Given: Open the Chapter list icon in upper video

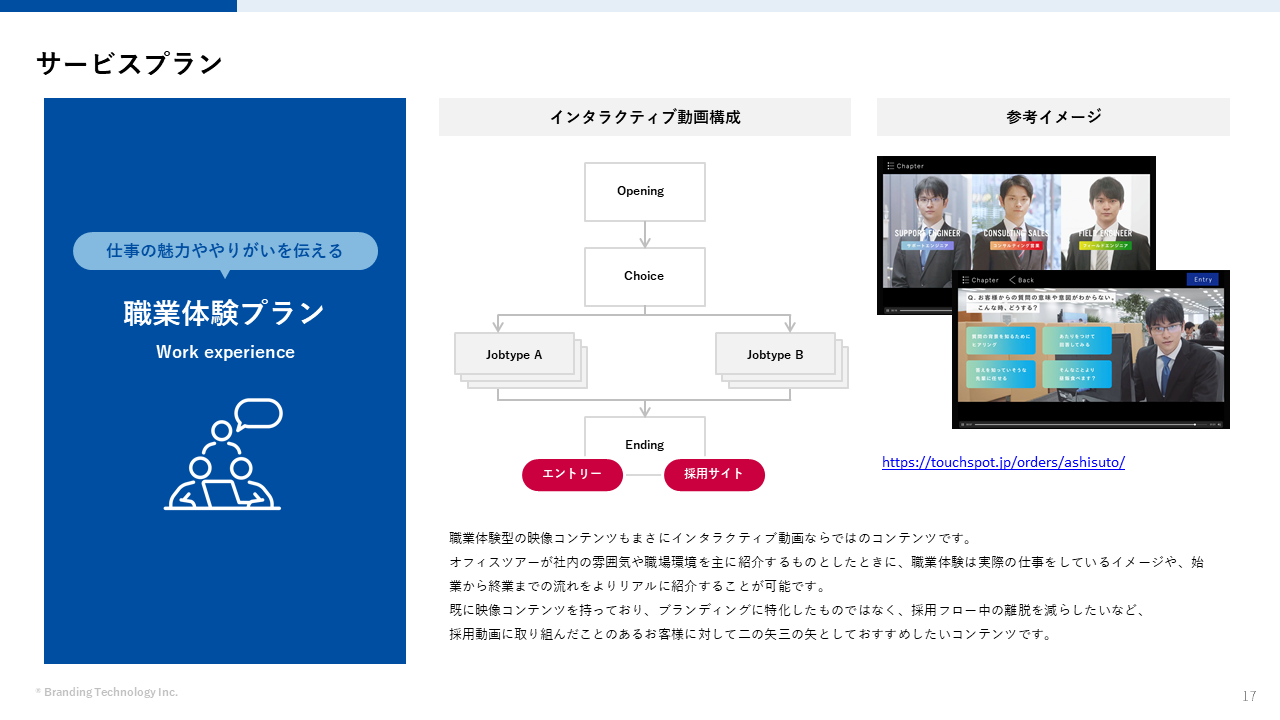Looking at the screenshot, I should [888, 166].
